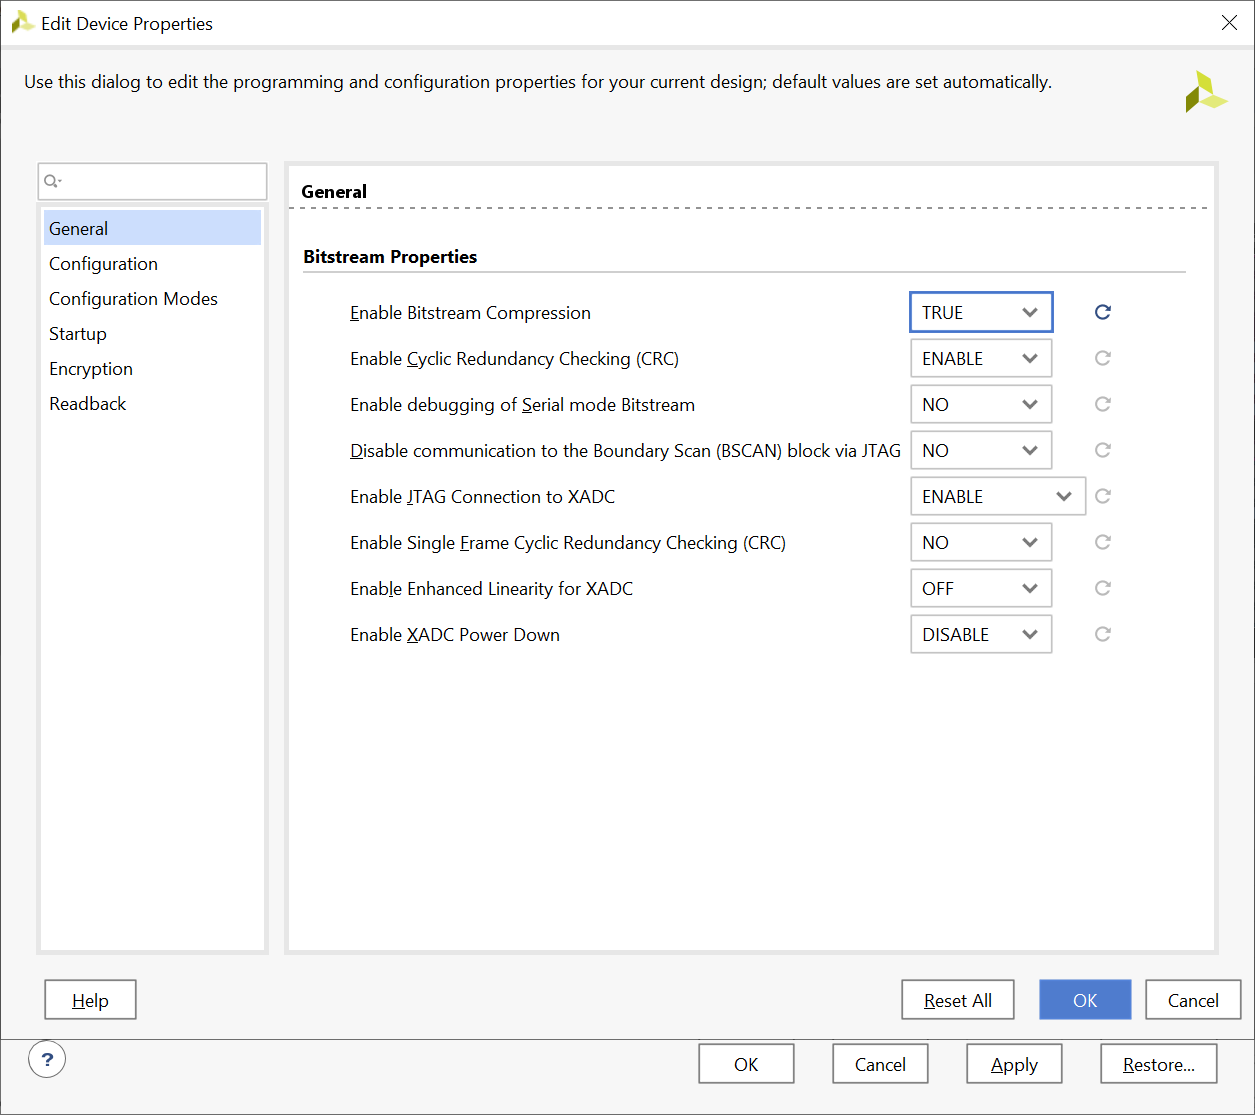Reset Cyclic Redundancy Checking to default
This screenshot has width=1255, height=1115.
[1103, 358]
